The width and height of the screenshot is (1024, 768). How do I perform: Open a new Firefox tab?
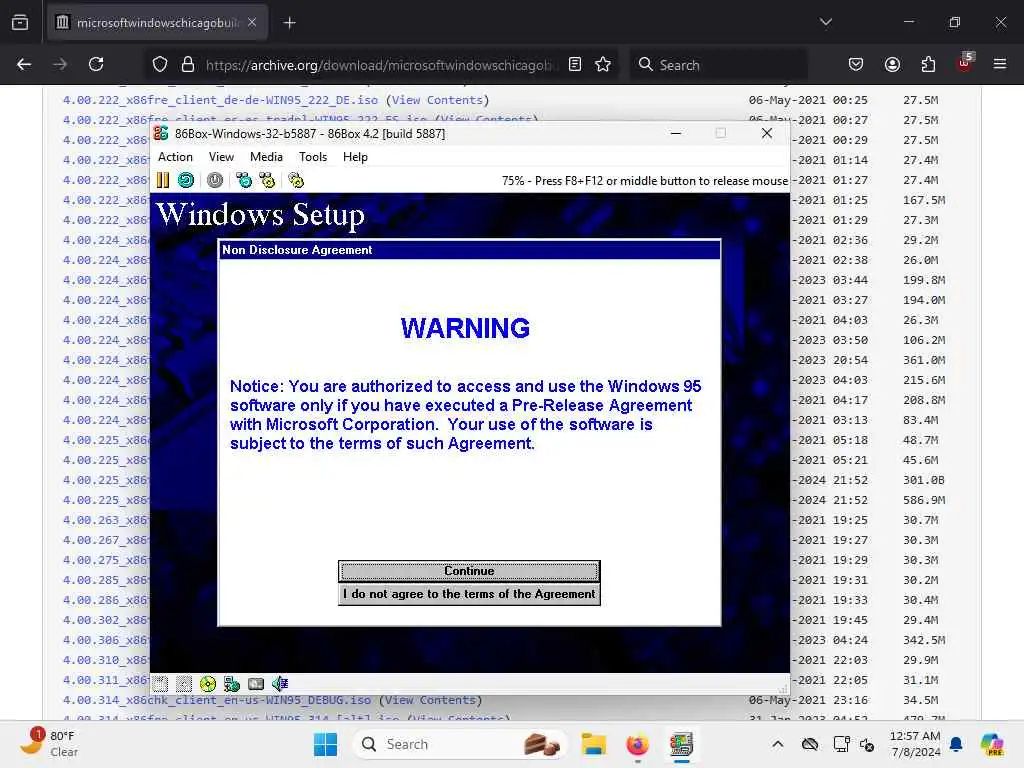(x=289, y=23)
